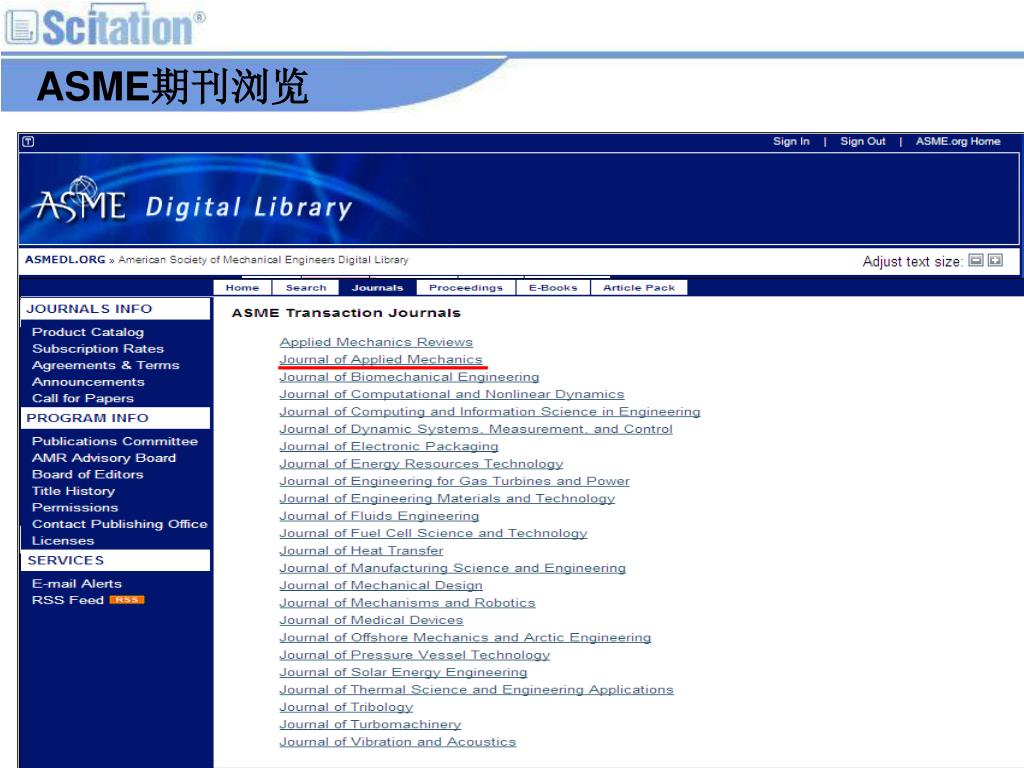Open Journal of Turbomachinery
This screenshot has height=768, width=1024.
coord(370,724)
